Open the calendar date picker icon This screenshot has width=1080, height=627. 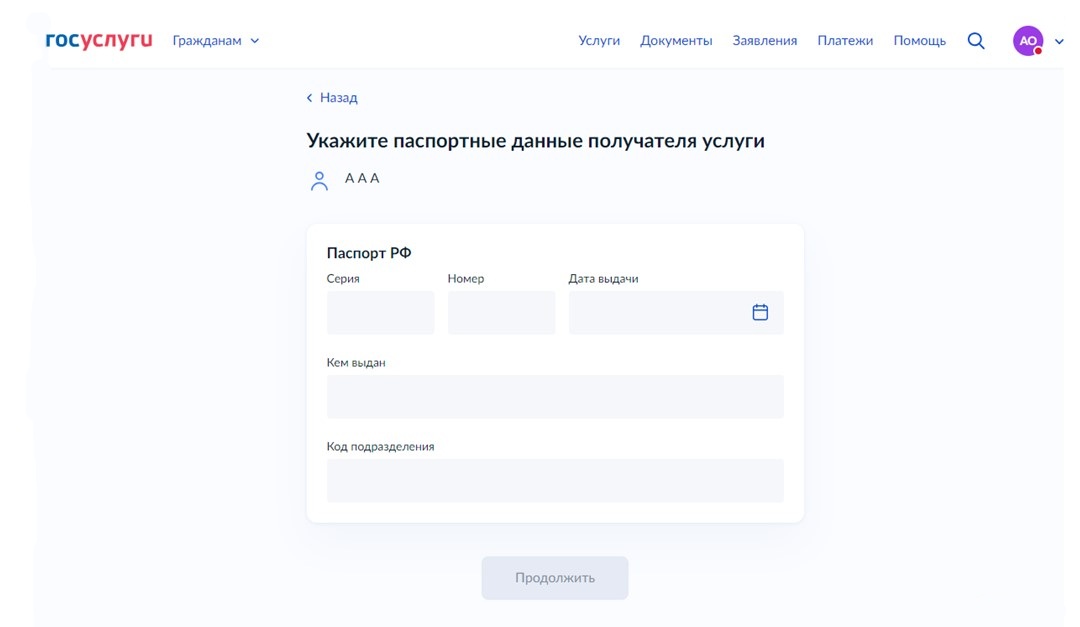click(x=760, y=312)
